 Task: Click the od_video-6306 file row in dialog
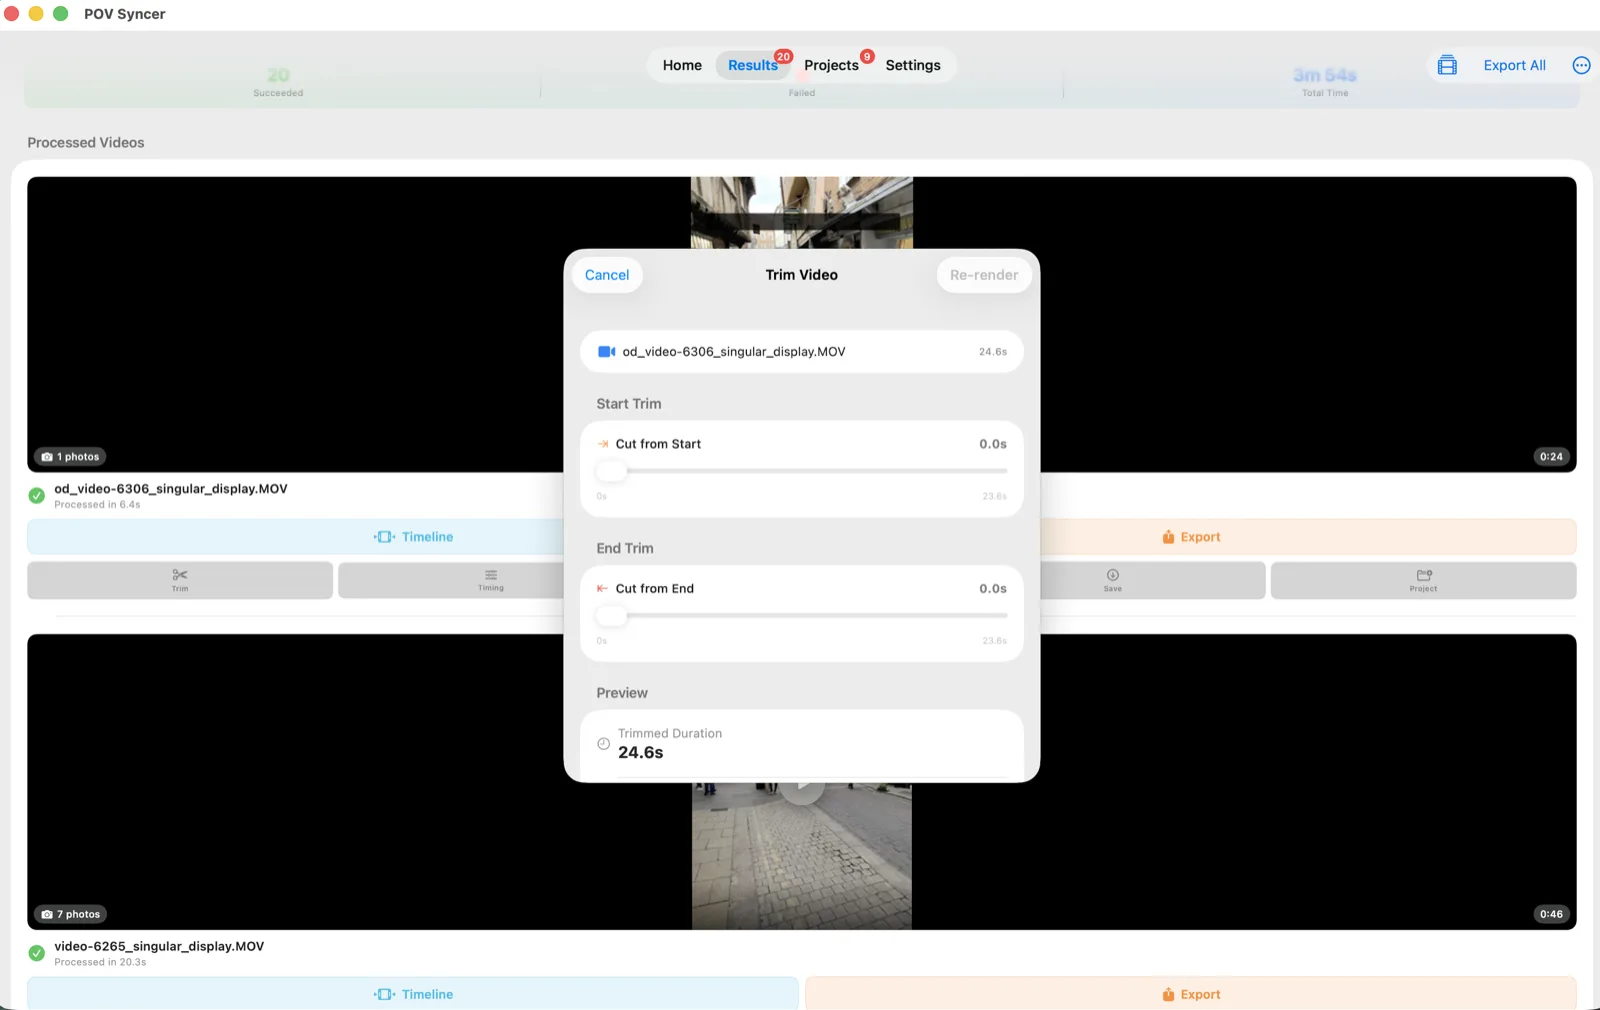pos(802,352)
